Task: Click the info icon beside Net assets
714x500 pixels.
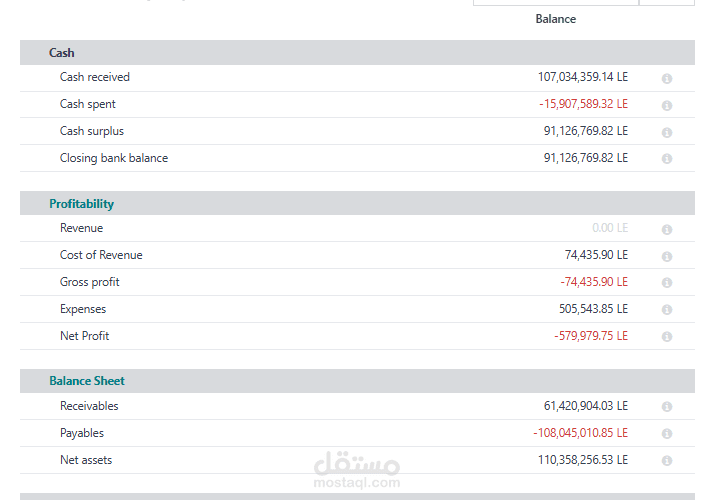Action: pos(666,461)
